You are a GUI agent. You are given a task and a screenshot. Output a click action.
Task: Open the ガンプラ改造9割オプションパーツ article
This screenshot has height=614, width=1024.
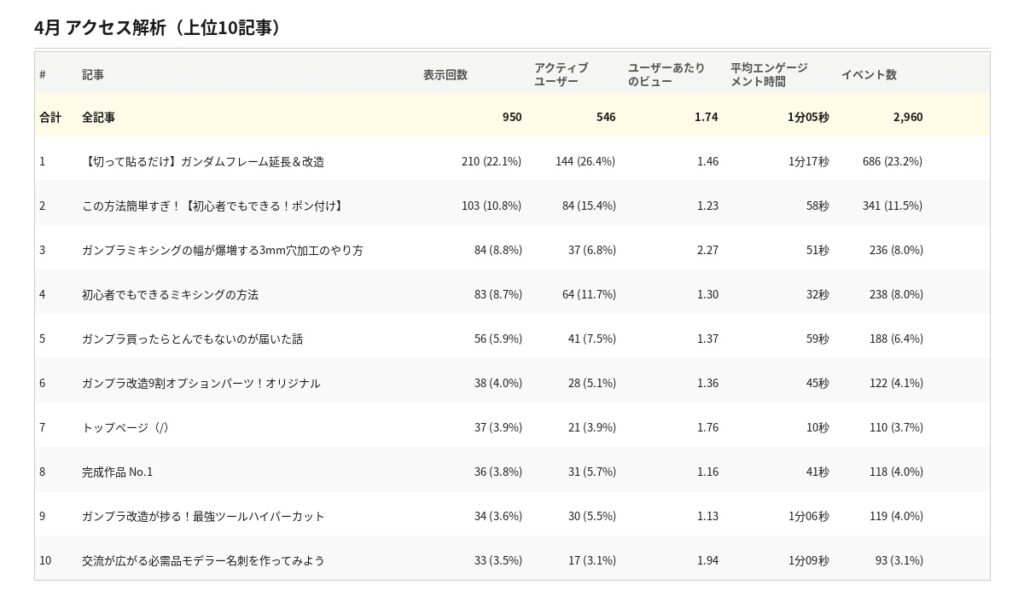pyautogui.click(x=201, y=383)
